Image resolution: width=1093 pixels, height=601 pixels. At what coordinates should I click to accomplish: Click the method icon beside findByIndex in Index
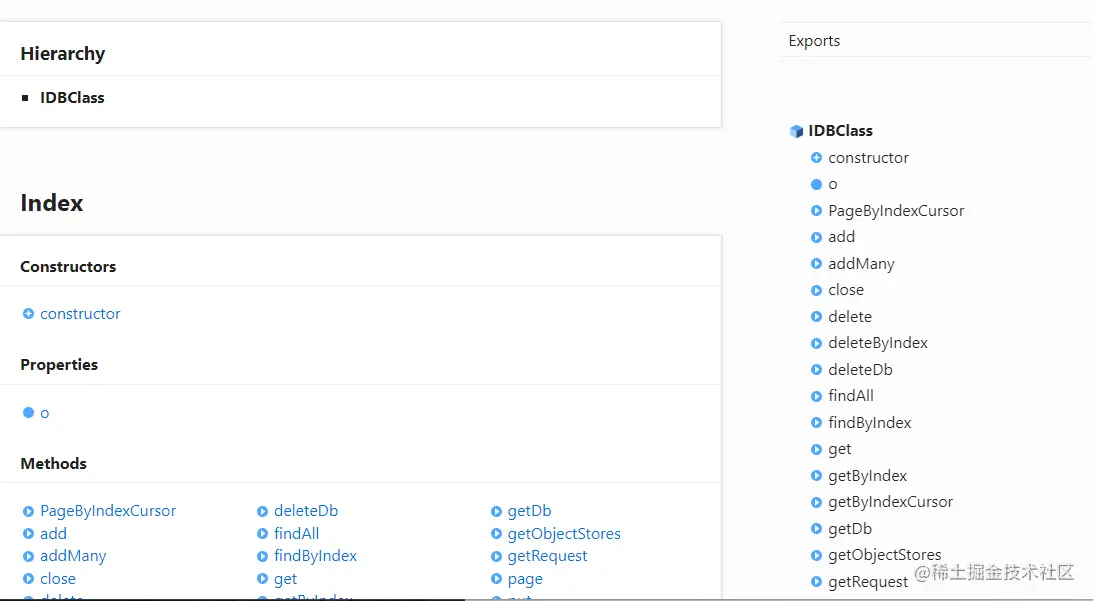click(262, 556)
